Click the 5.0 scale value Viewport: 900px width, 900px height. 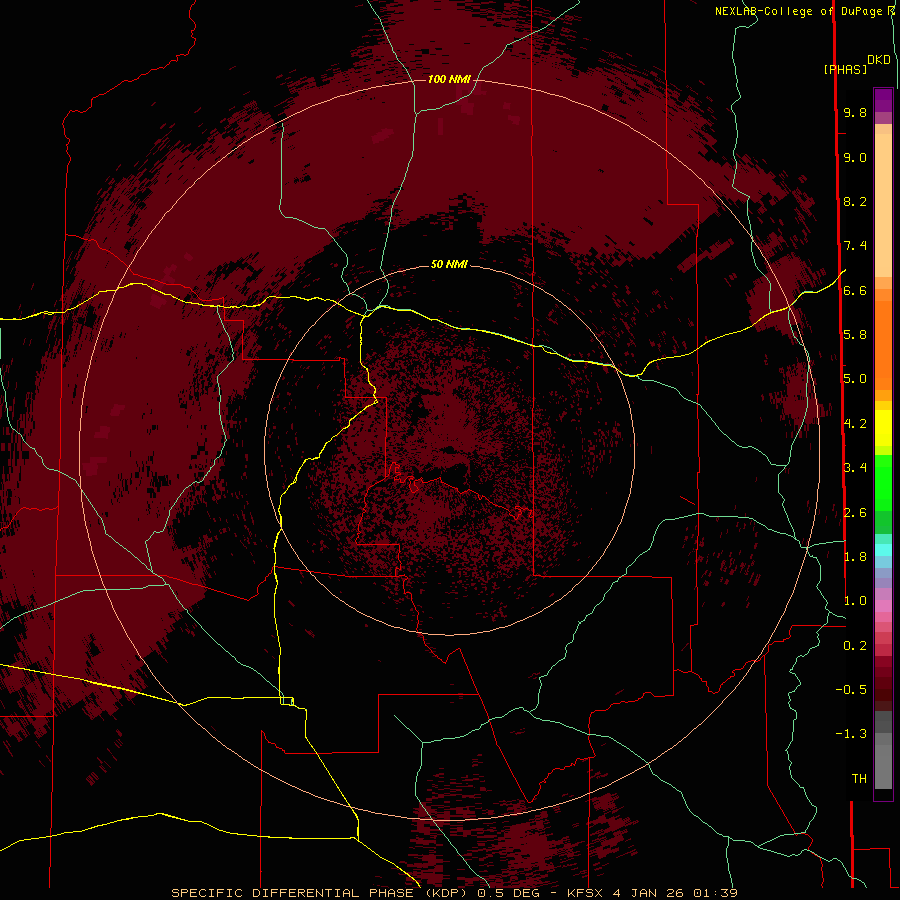855,379
